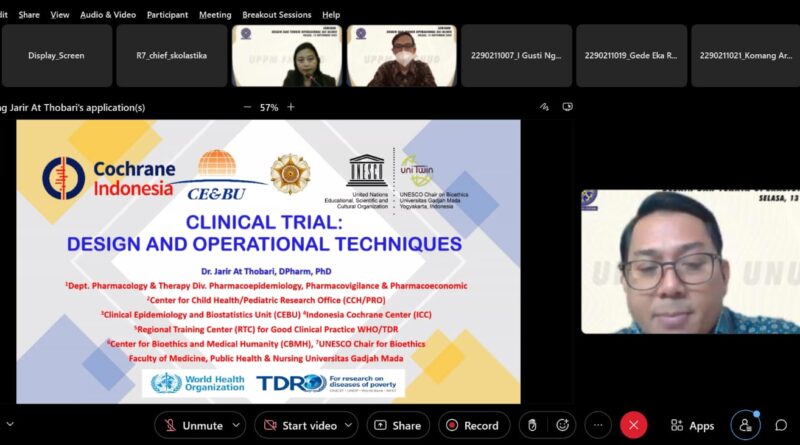Leave meeting with the red X button
Image resolution: width=800 pixels, height=445 pixels.
[634, 425]
